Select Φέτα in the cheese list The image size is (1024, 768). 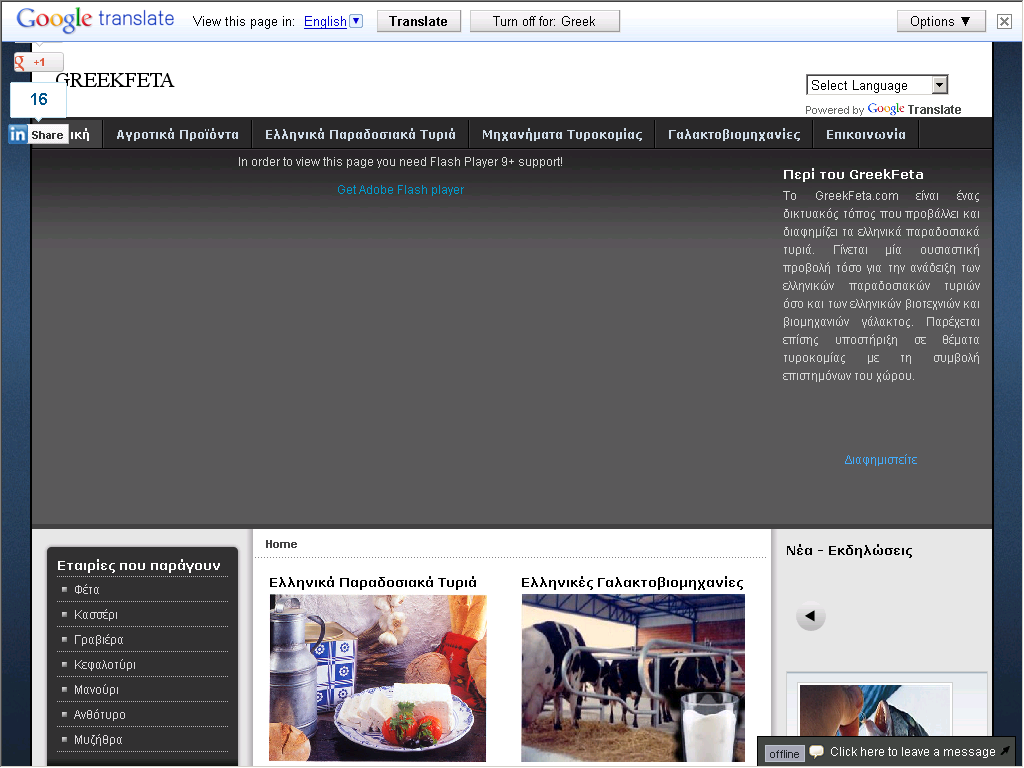pos(87,590)
